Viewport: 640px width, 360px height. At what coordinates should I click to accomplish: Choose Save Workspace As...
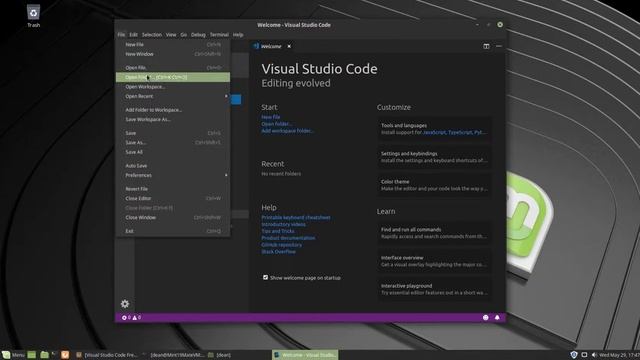pyautogui.click(x=173, y=120)
